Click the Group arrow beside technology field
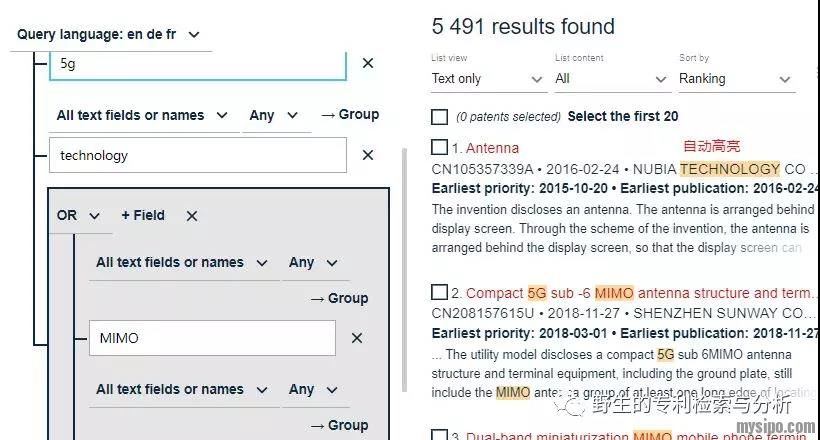Screen dimensions: 820x440 [x=349, y=115]
